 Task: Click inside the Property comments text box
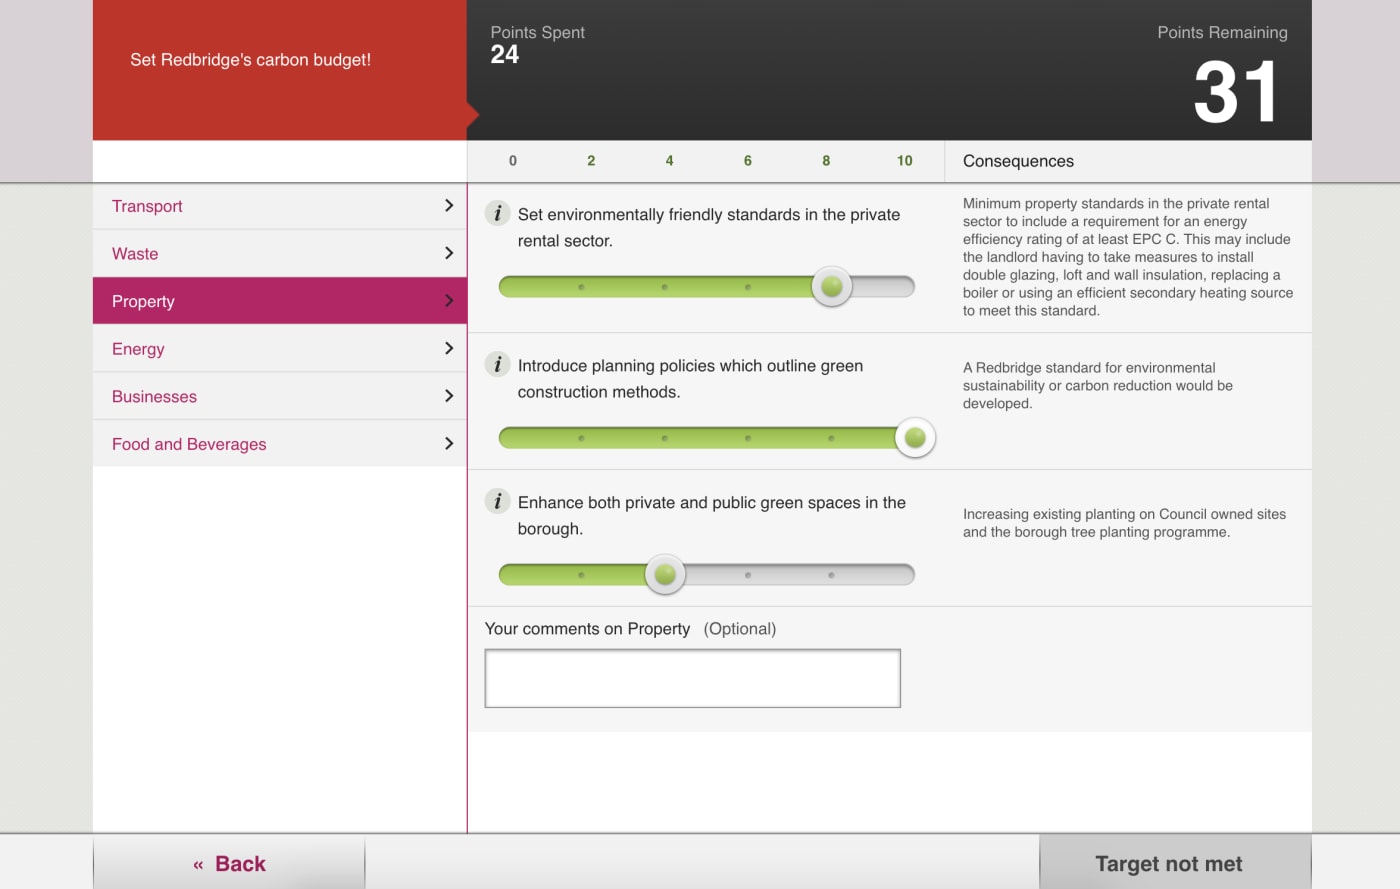point(692,678)
